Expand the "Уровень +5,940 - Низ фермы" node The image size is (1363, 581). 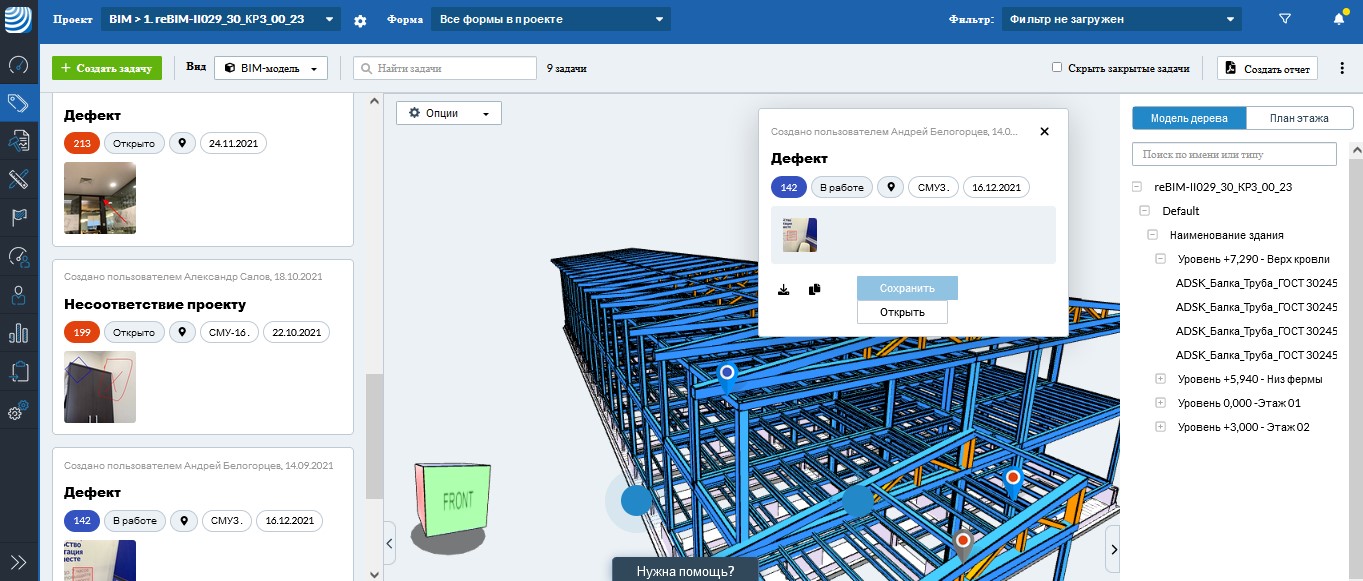click(x=1161, y=379)
